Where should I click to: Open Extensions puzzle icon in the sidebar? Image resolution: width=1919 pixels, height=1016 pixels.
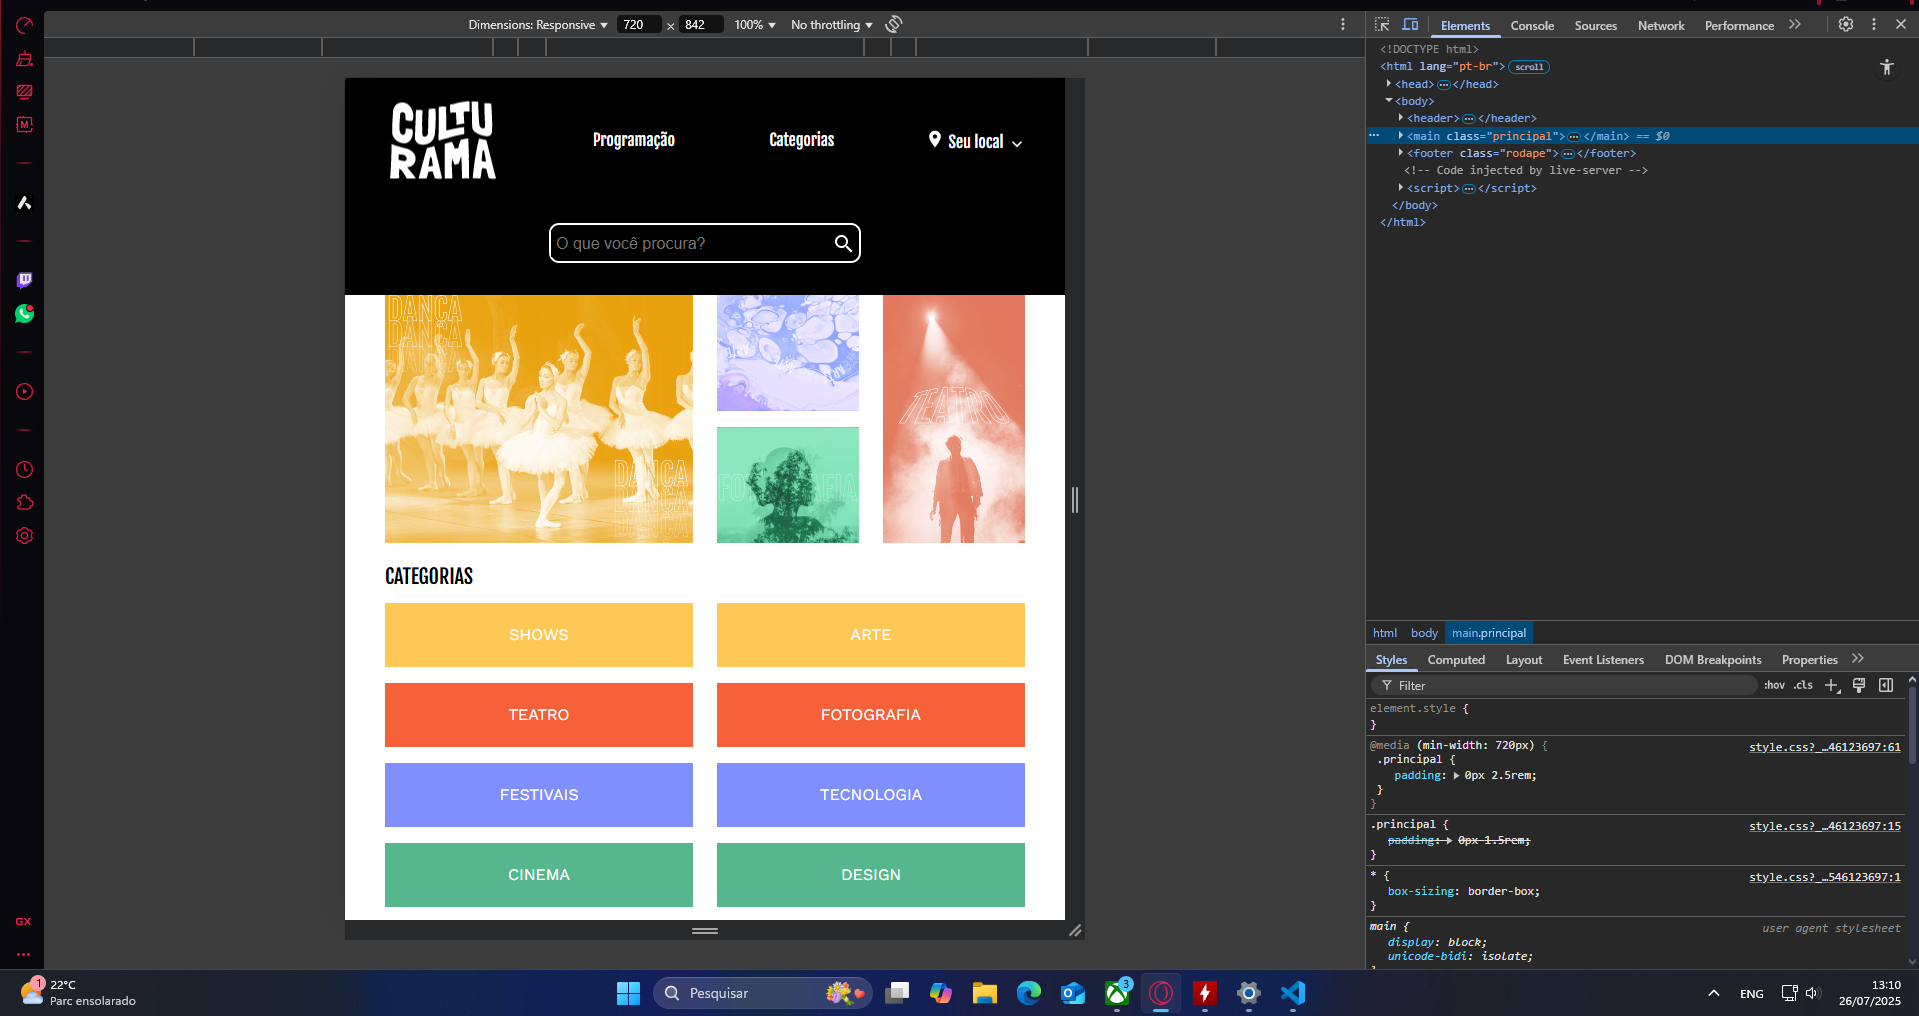click(x=24, y=503)
